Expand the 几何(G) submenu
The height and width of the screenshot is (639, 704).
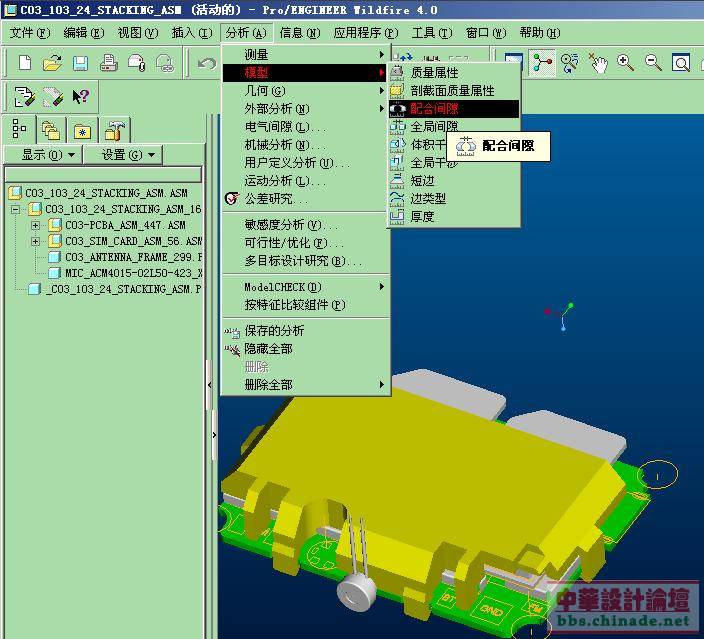coord(304,91)
